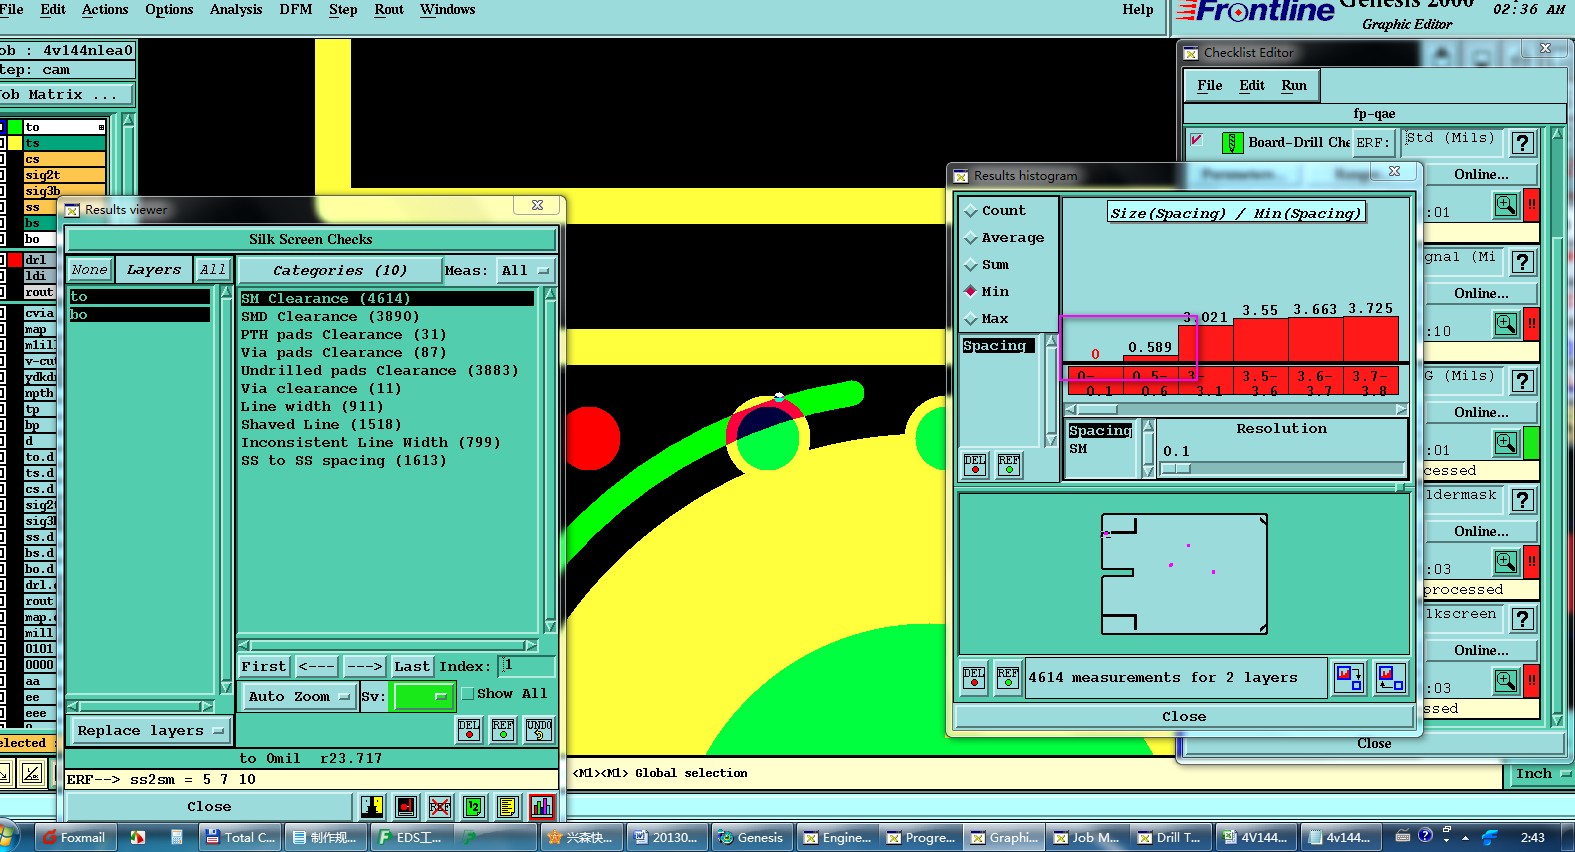1575x852 pixels.
Task: Open Sv green color dropdown
Action: (425, 696)
